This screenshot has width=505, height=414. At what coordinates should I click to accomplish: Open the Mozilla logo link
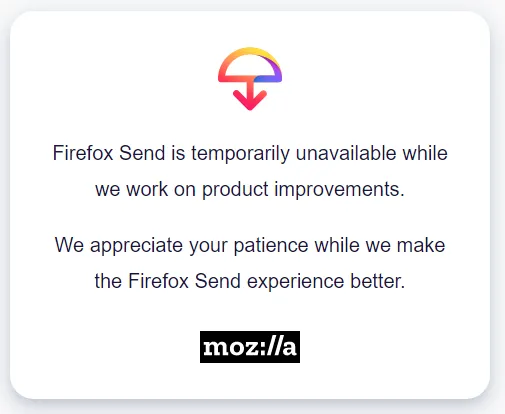(250, 347)
